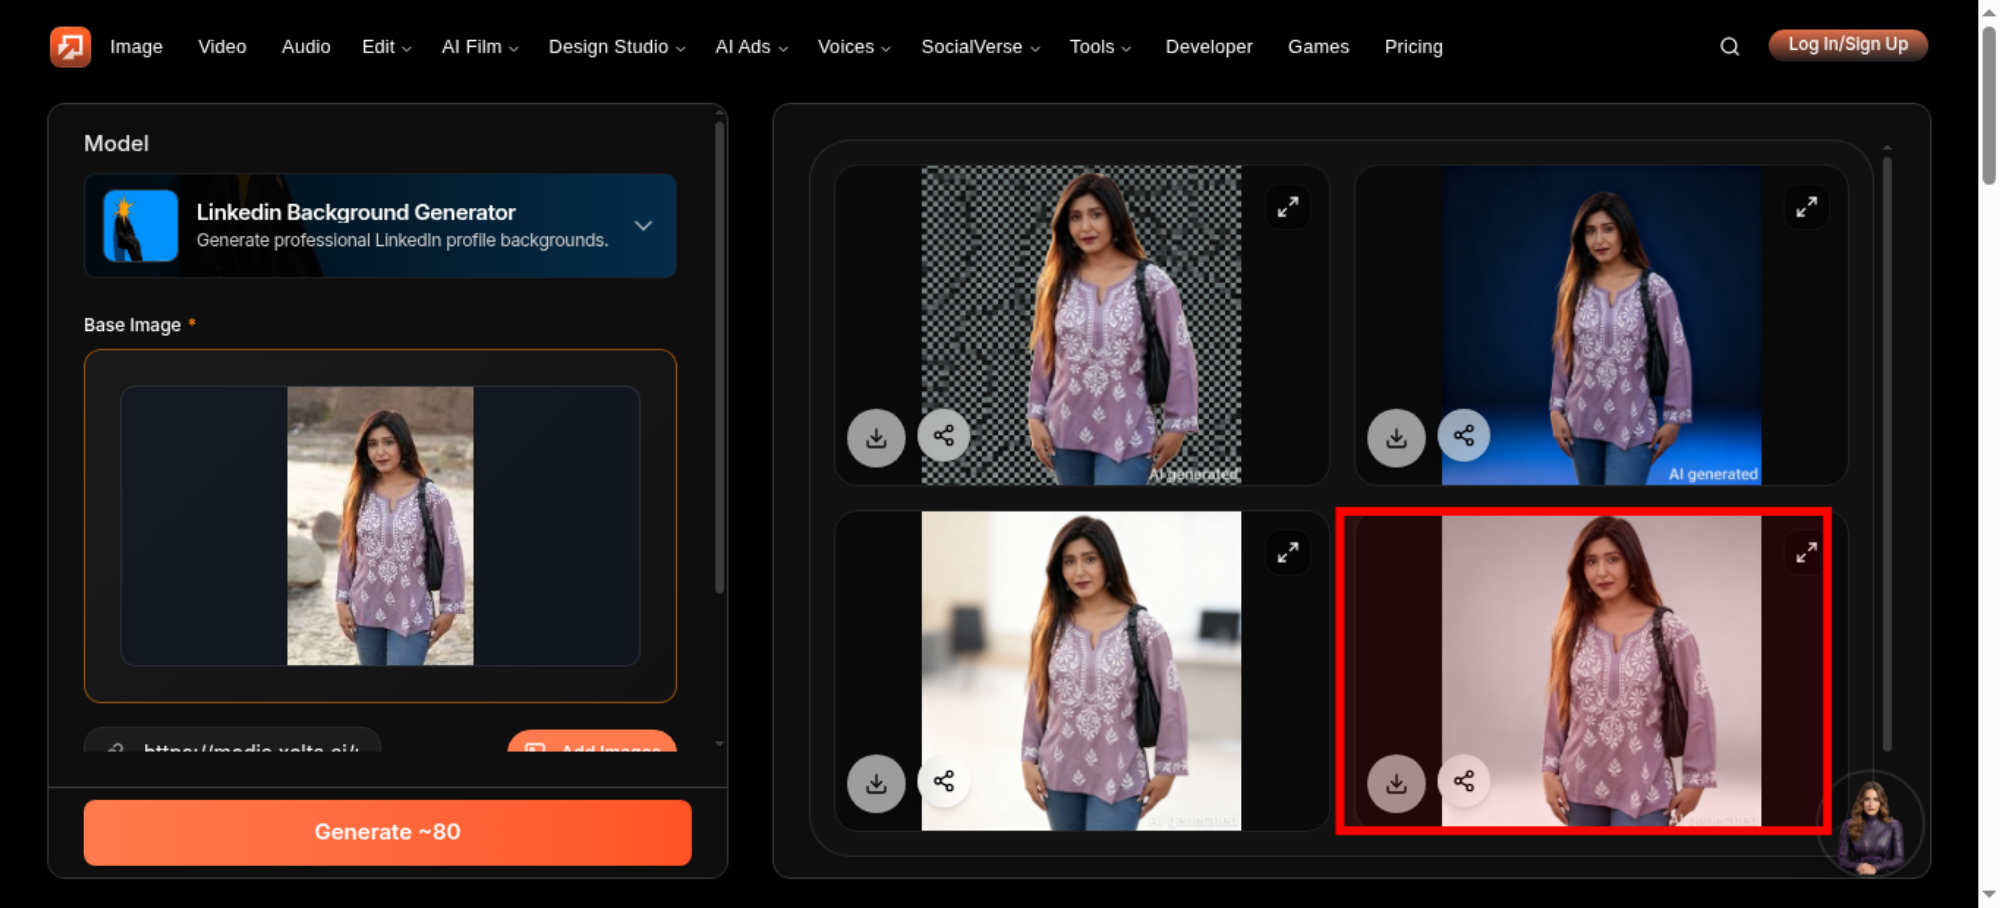The height and width of the screenshot is (908, 2000).
Task: Share the white office background result
Action: (944, 781)
